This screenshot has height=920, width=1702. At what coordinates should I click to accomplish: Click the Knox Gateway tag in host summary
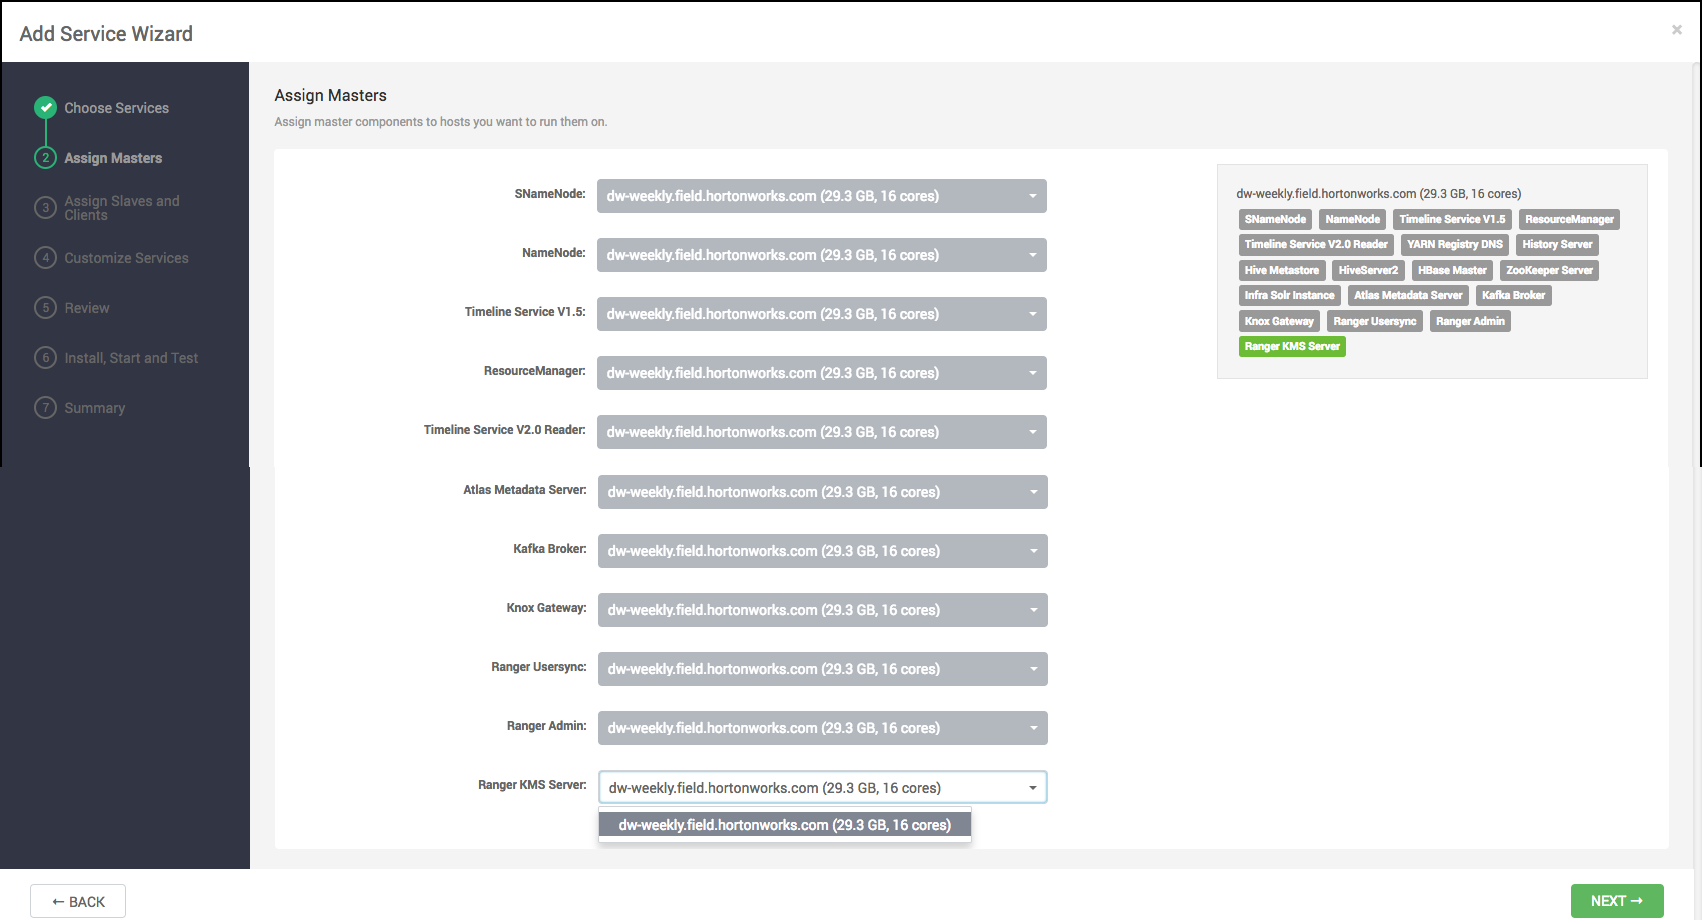[x=1279, y=321]
